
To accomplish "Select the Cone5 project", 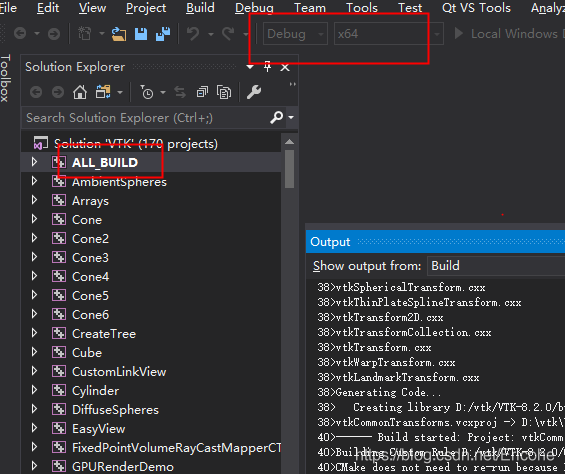I will coord(90,296).
